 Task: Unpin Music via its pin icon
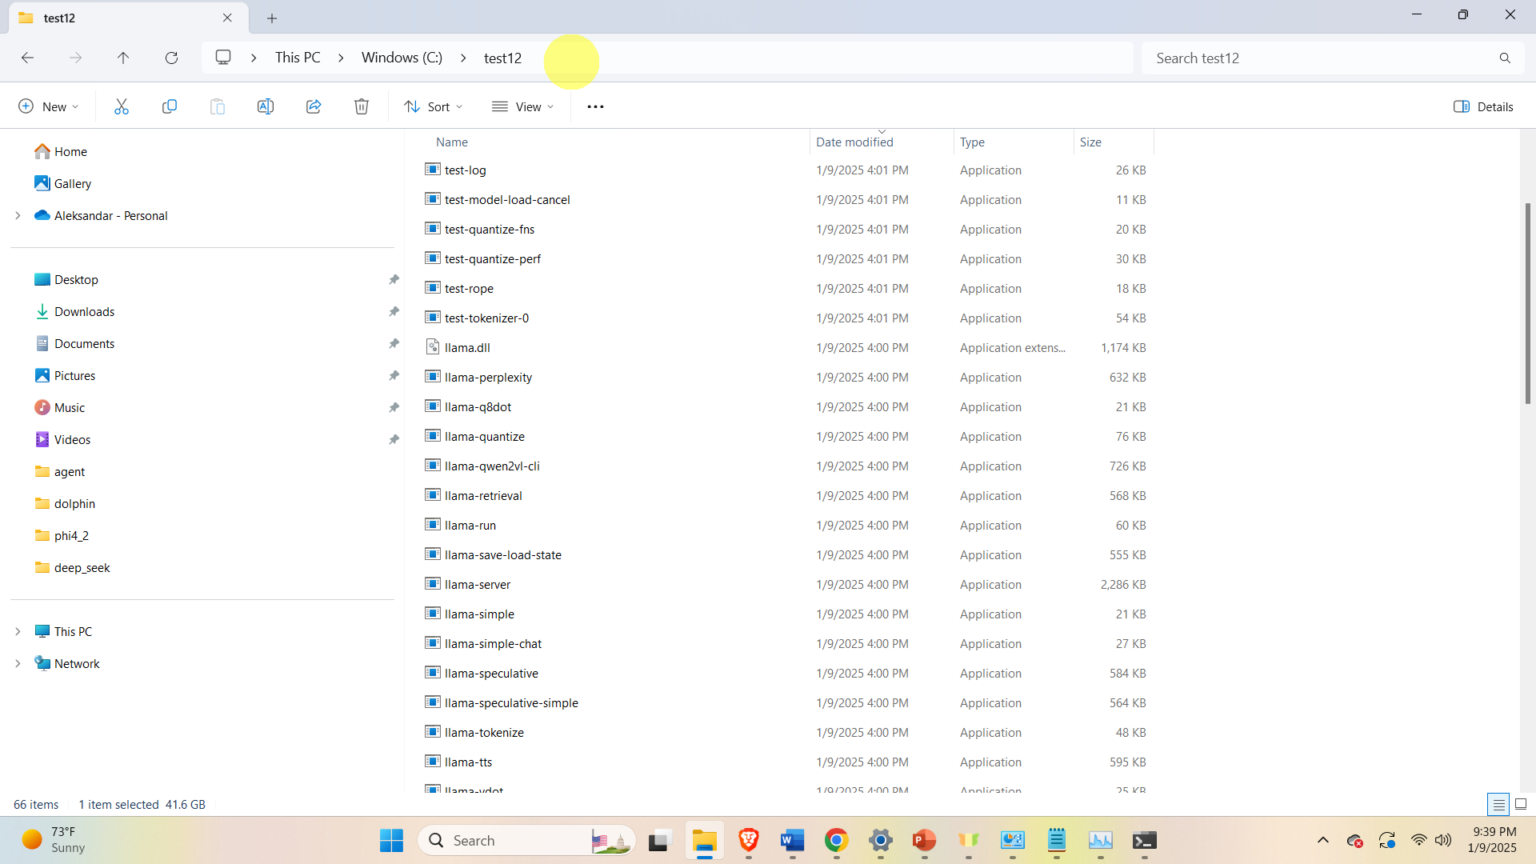(393, 408)
